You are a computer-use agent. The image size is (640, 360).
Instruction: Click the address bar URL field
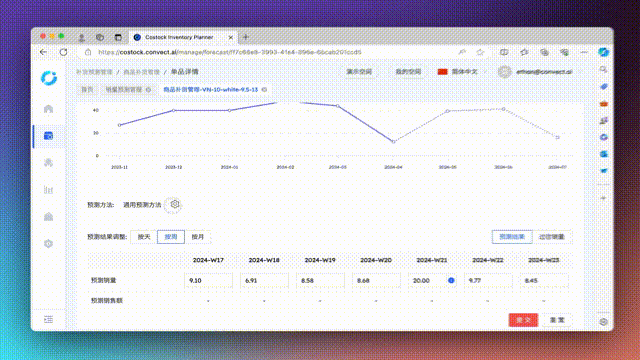tap(230, 52)
